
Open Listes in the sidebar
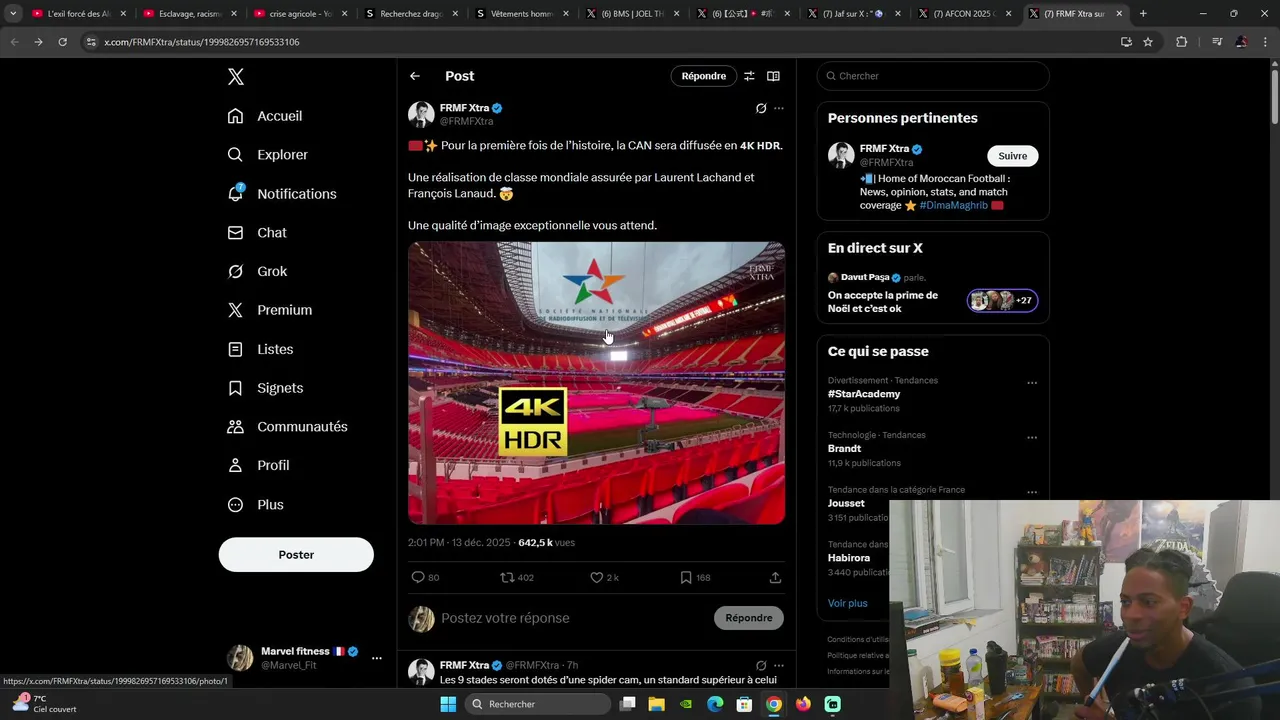[260, 349]
